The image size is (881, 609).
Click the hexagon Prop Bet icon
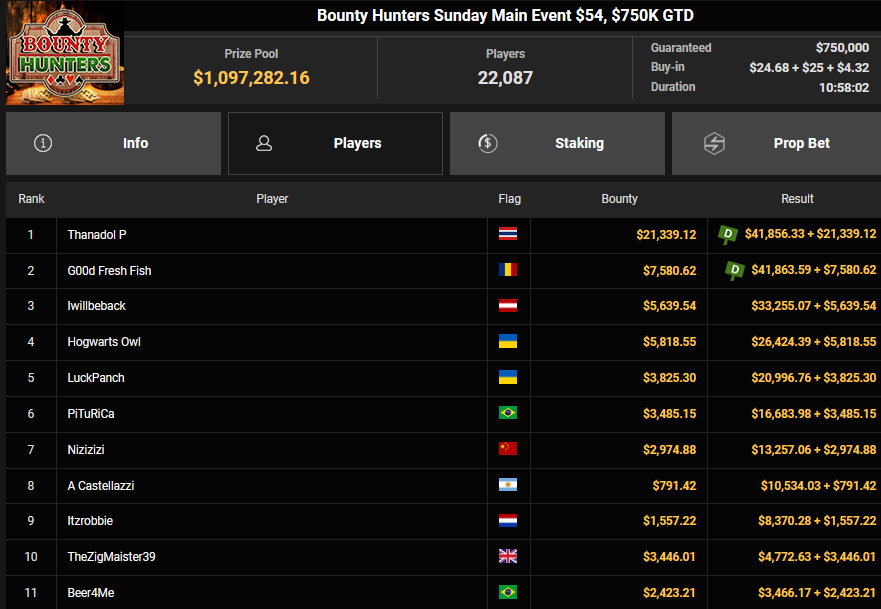[x=714, y=143]
